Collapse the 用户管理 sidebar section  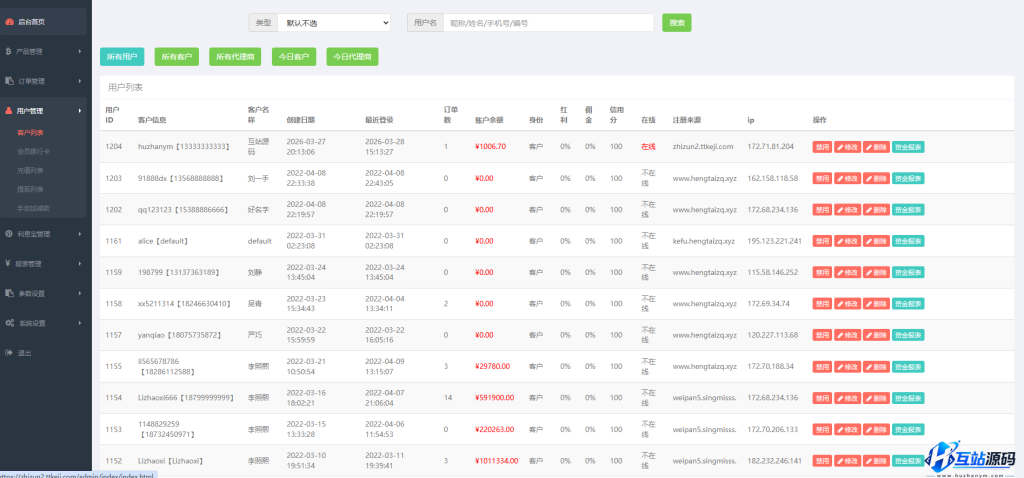(x=80, y=111)
